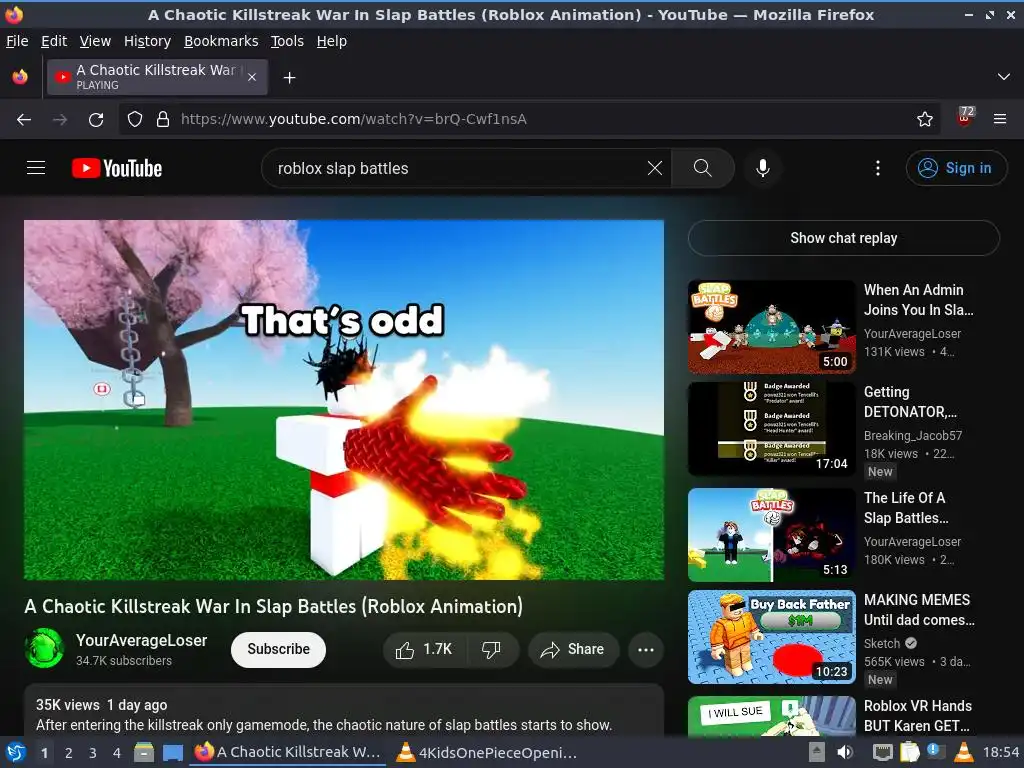Open Roblox VR Hands video title
The height and width of the screenshot is (768, 1024).
[918, 716]
